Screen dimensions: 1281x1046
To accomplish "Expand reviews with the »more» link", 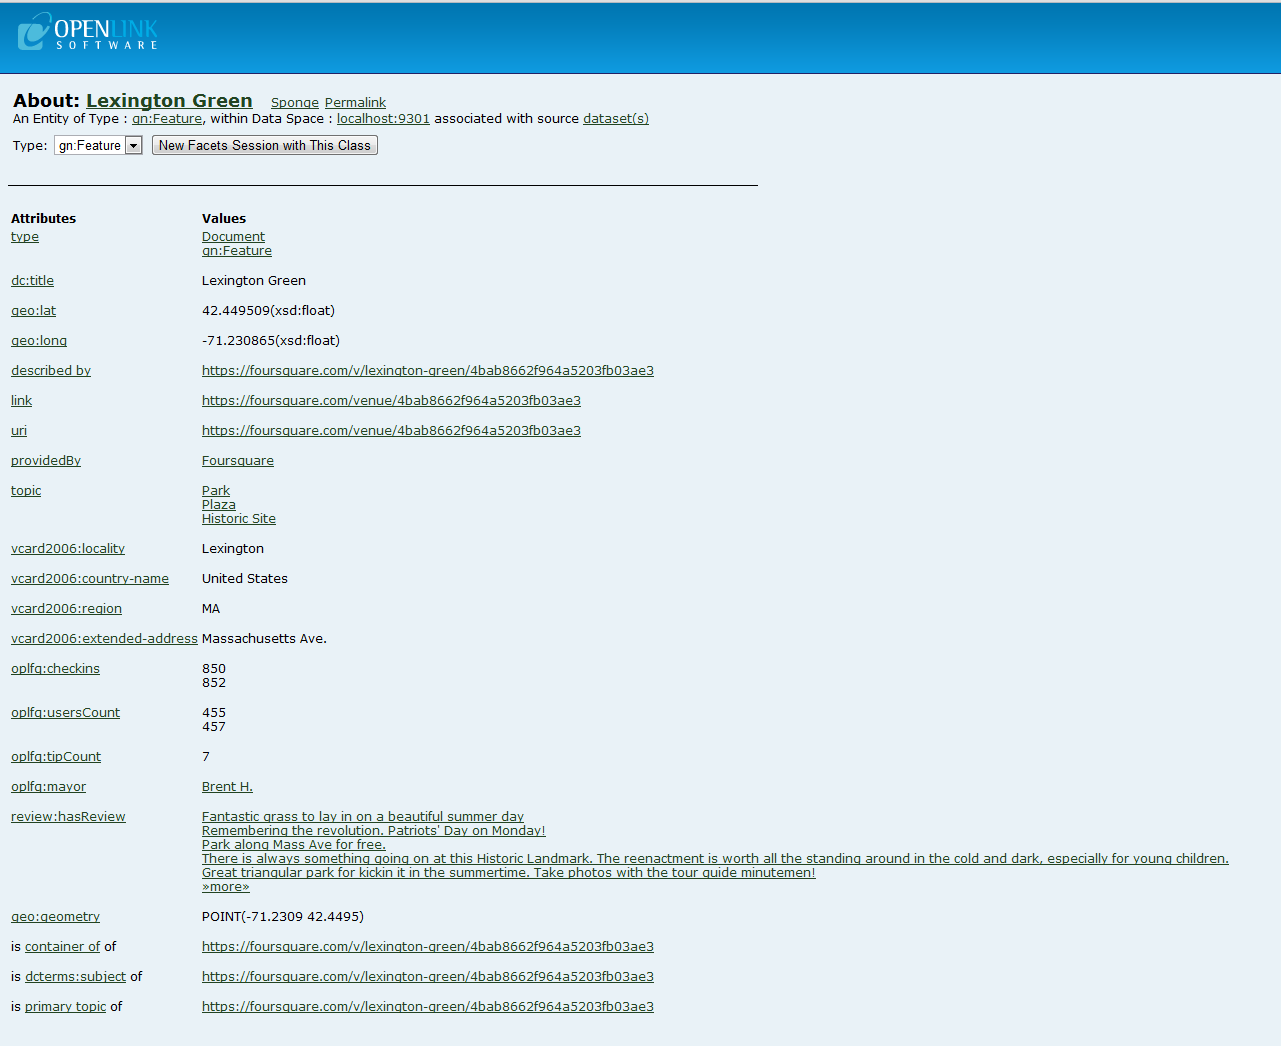I will (225, 887).
